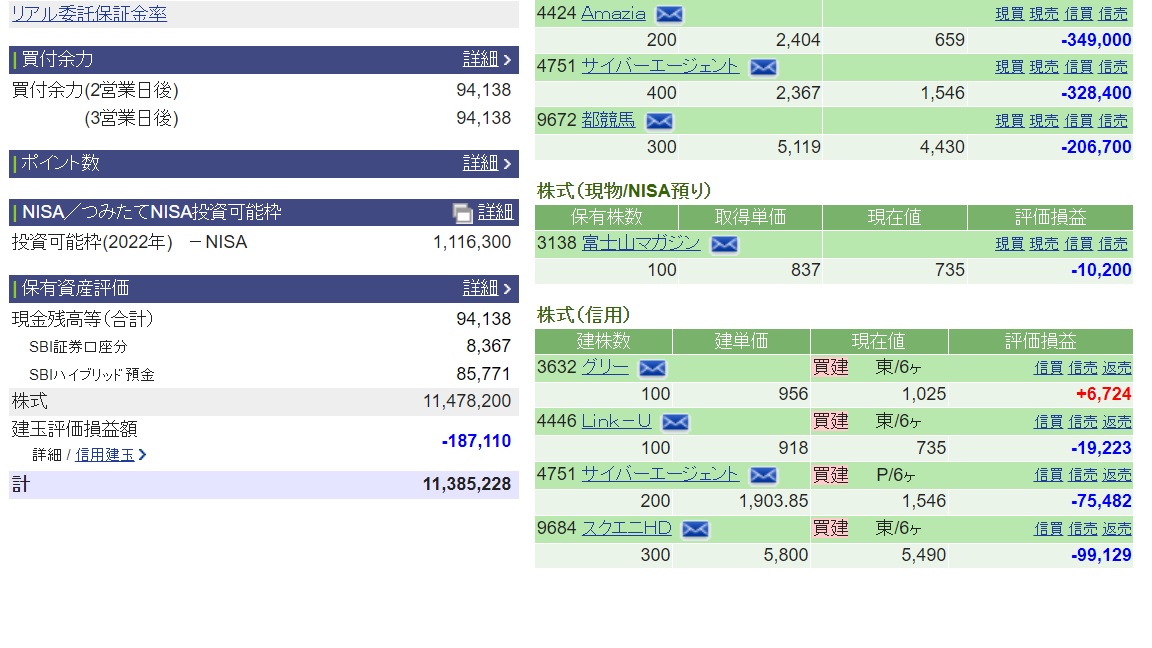
Task: Click 信売 in the Amazia row
Action: (x=1113, y=14)
